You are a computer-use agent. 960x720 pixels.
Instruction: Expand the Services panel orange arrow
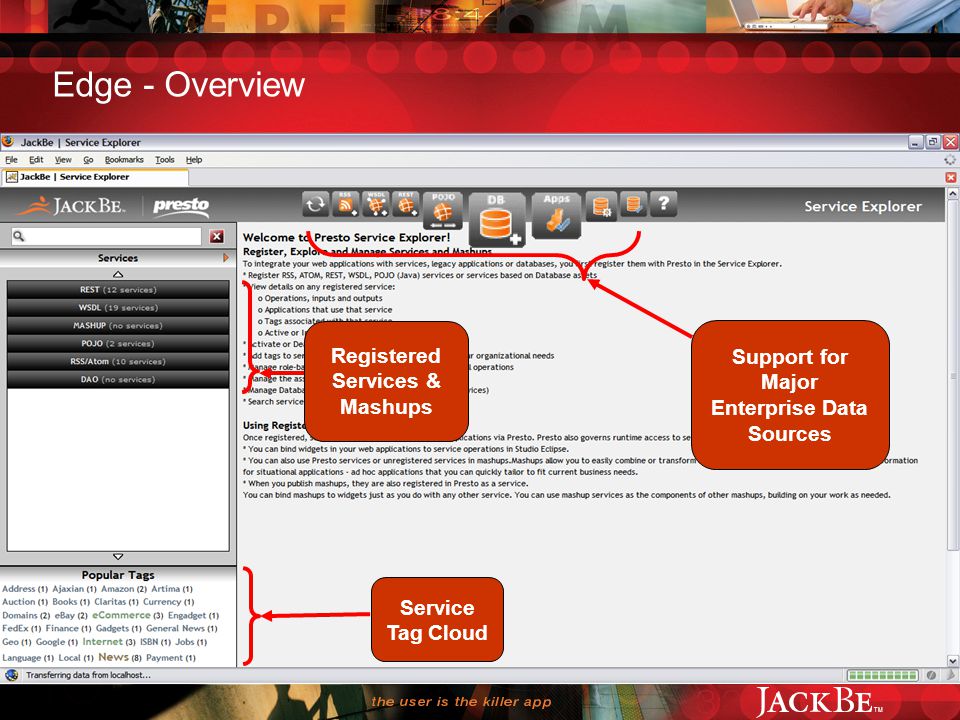tap(226, 258)
